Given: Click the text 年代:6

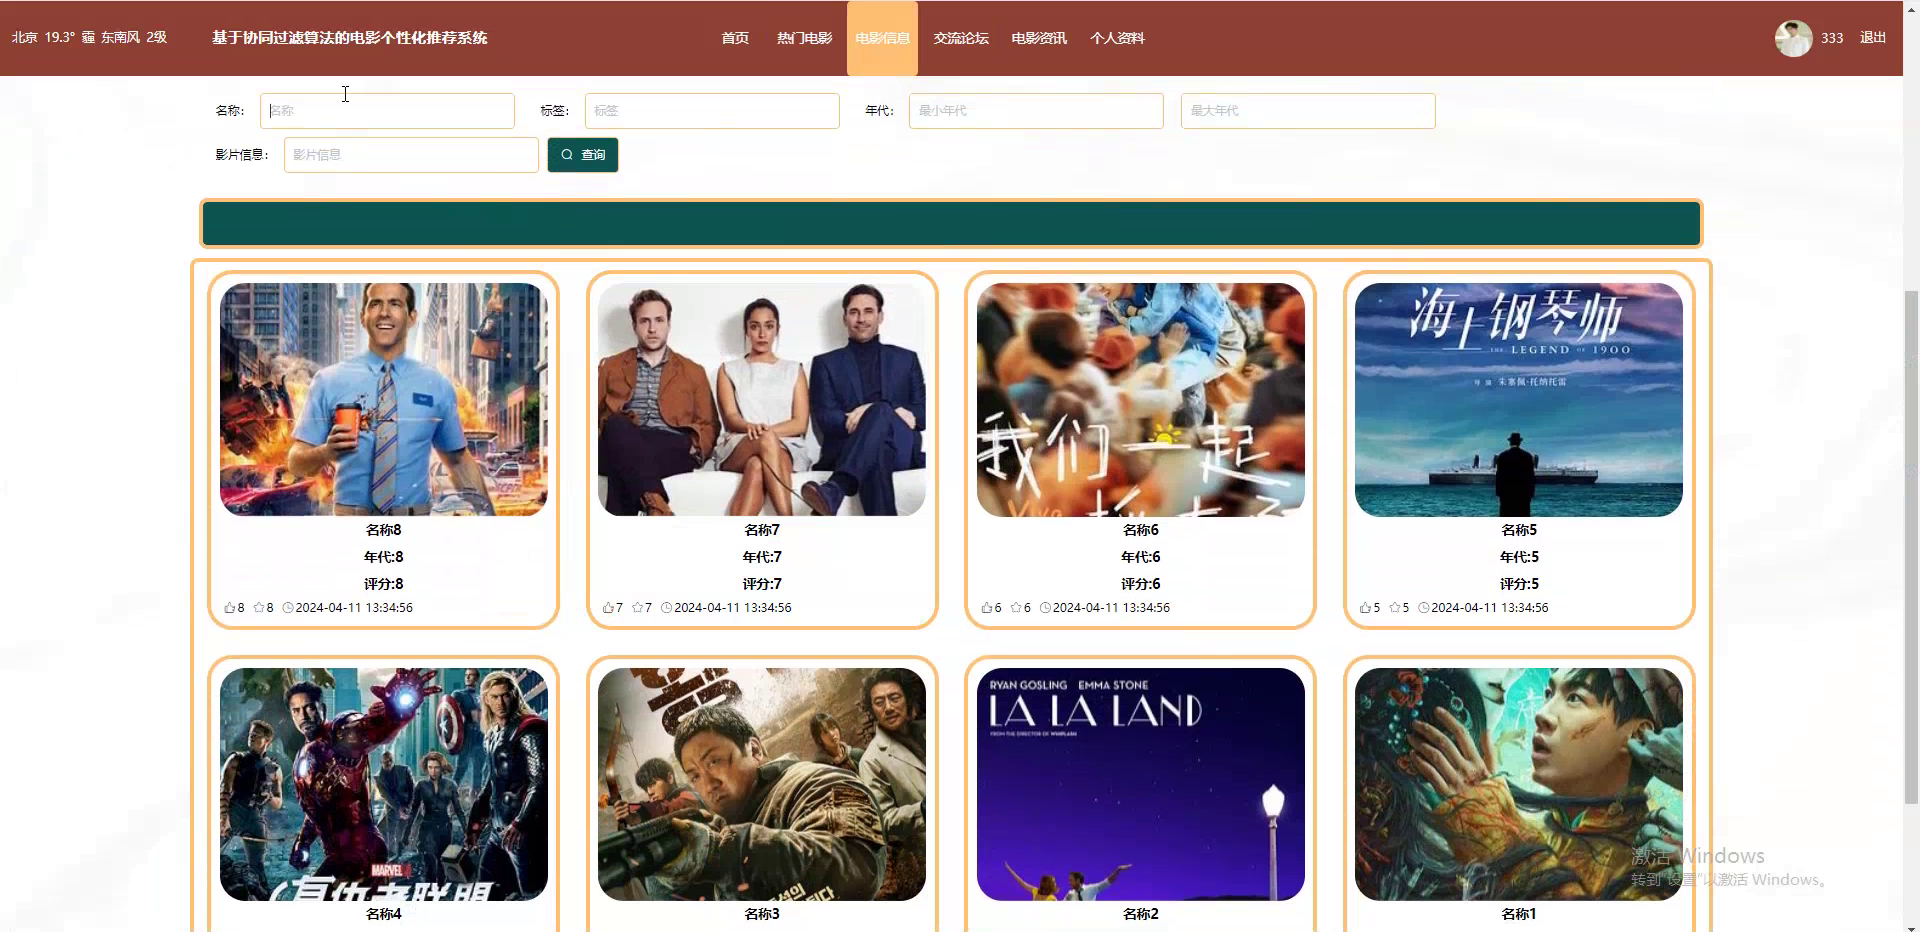Looking at the screenshot, I should click(1141, 557).
